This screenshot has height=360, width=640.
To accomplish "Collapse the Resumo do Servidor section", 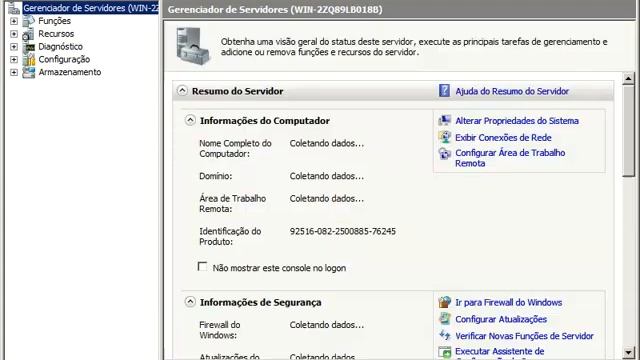I will [x=182, y=91].
